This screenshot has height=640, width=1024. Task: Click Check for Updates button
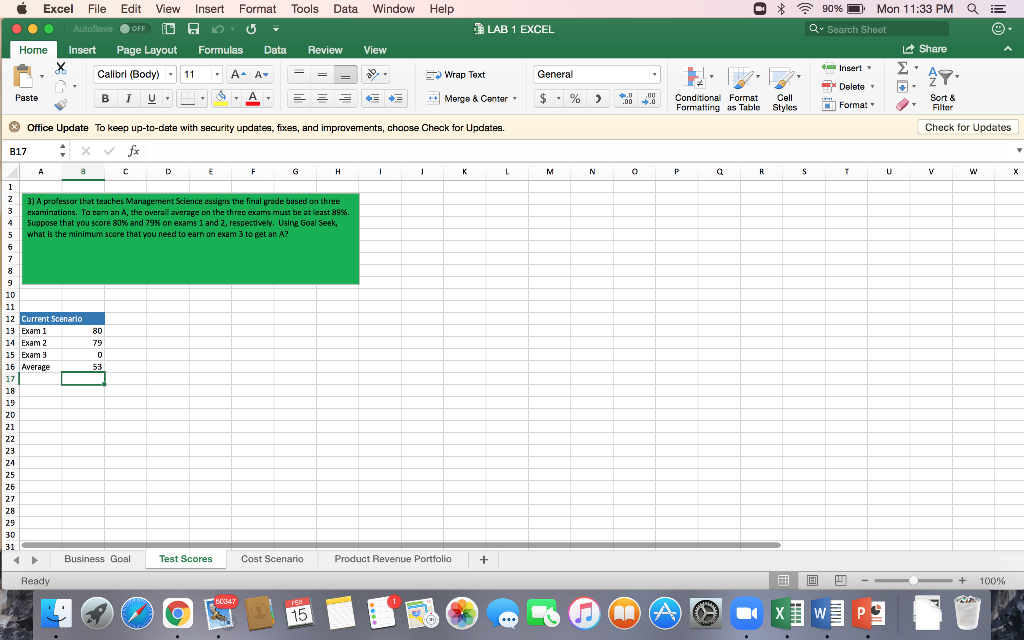click(x=968, y=127)
